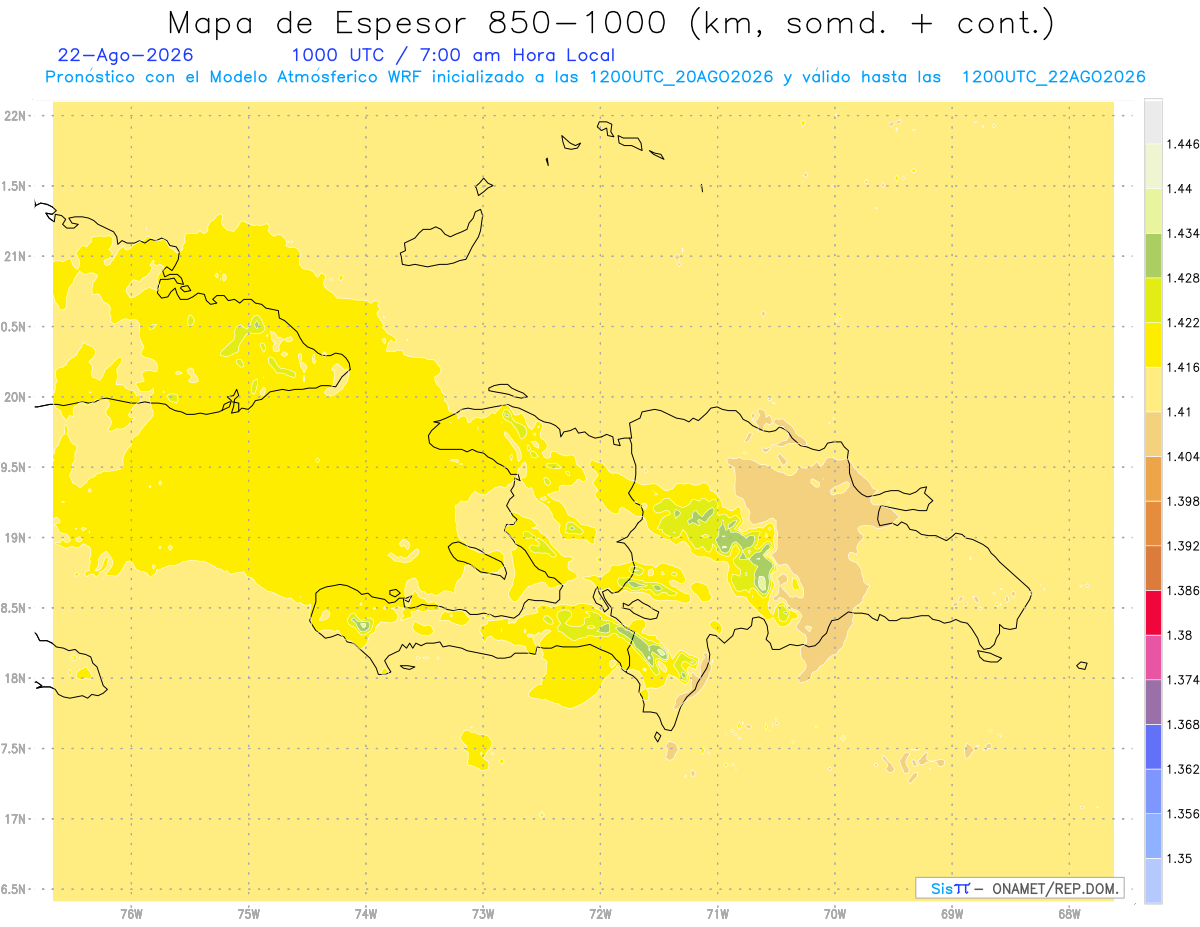Click the legend value 1.428
Viewport: 1200px width, 927px height.
coord(1183,278)
